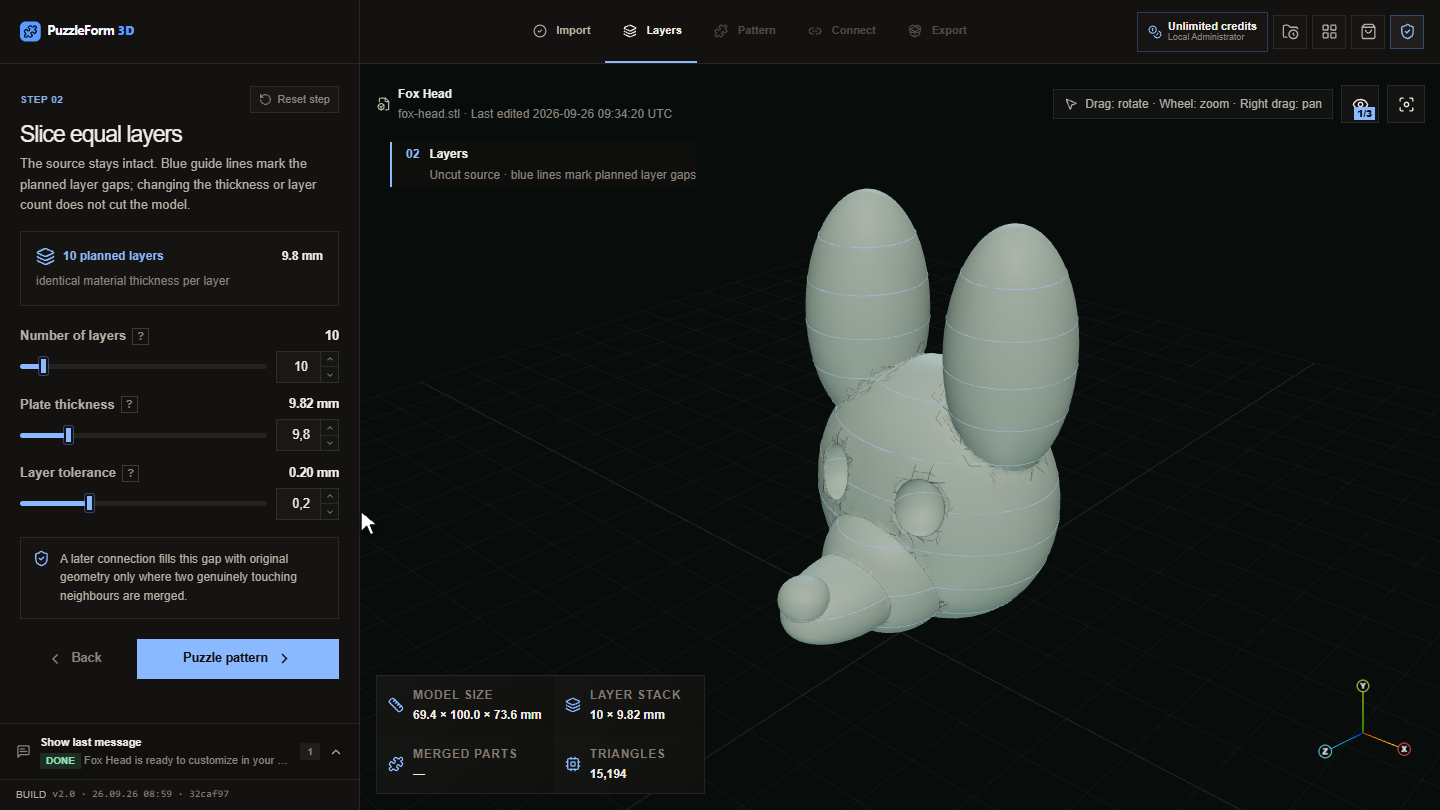Open the Export step tab
Viewport: 1440px width, 810px height.
pos(937,31)
